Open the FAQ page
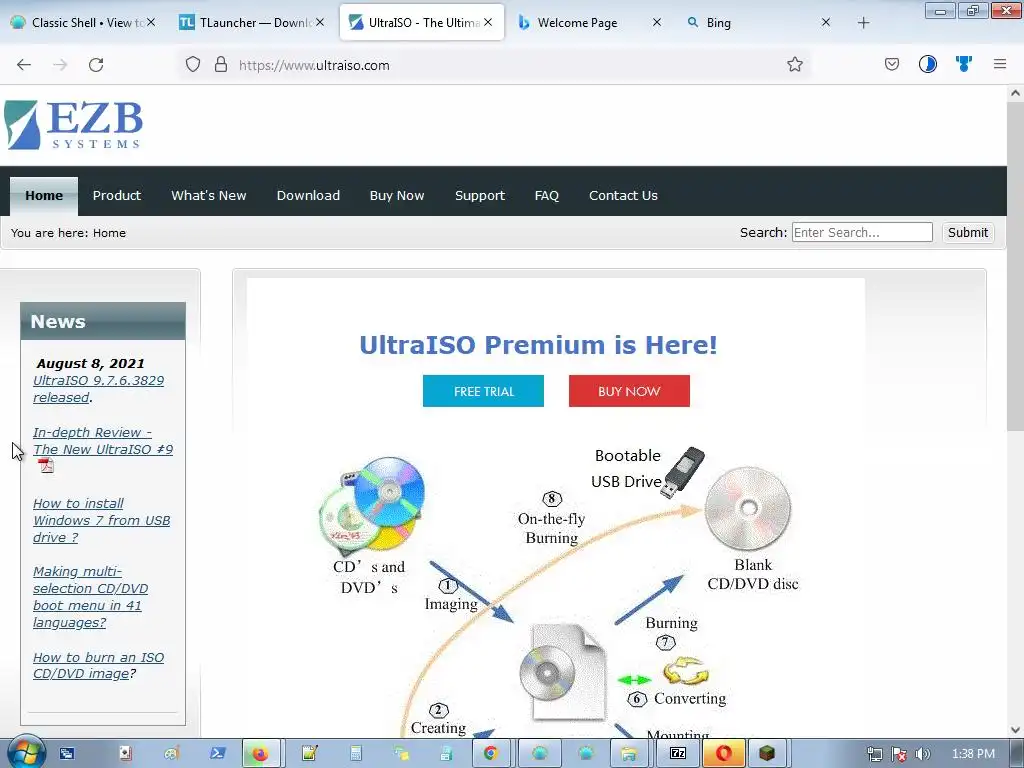The height and width of the screenshot is (768, 1024). click(x=547, y=195)
